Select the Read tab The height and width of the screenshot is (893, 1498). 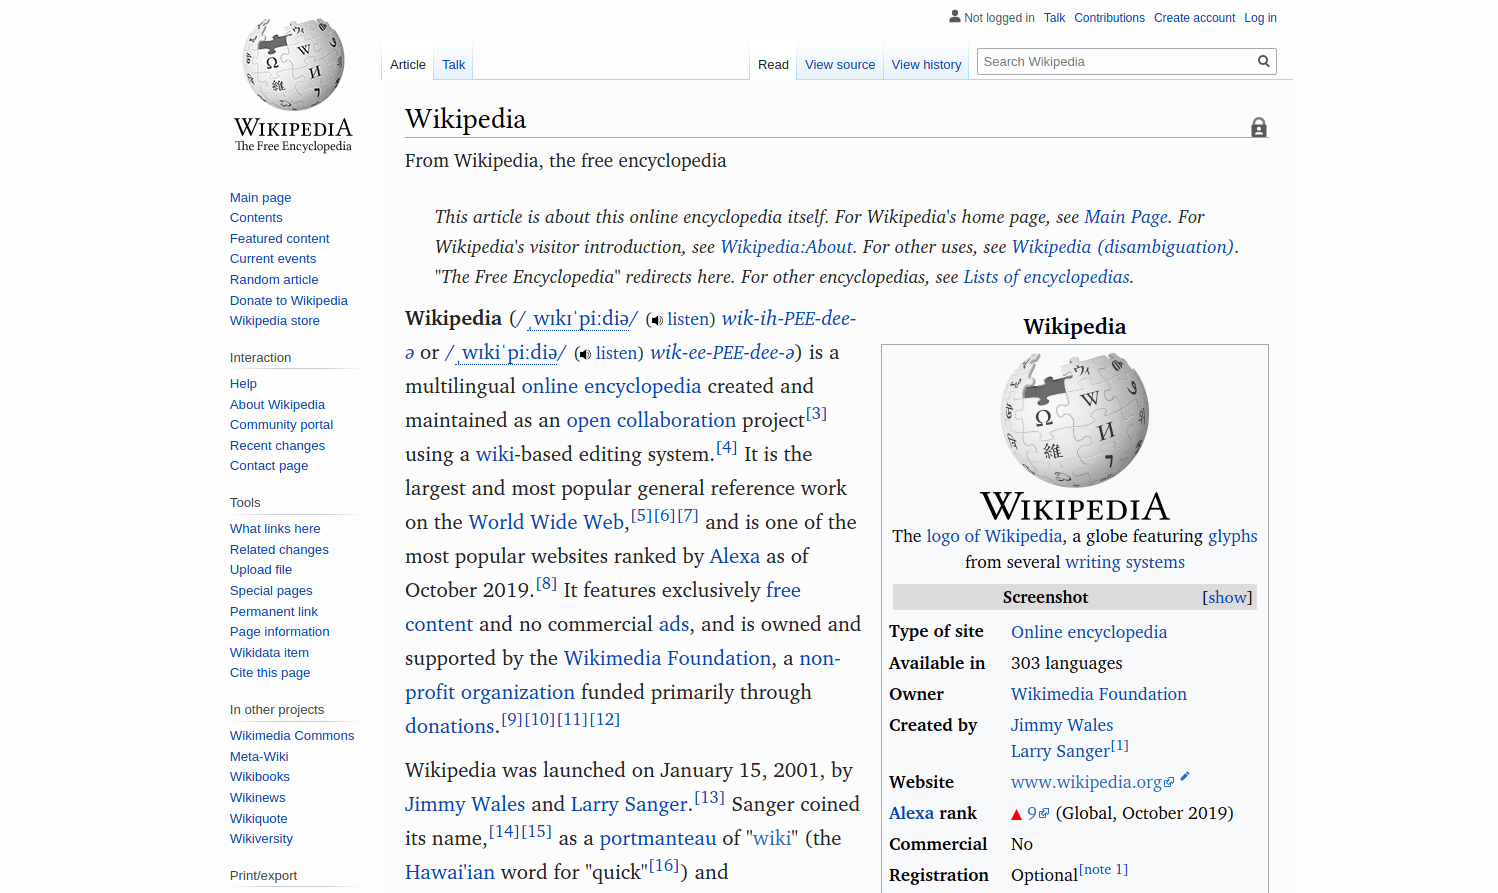click(773, 65)
